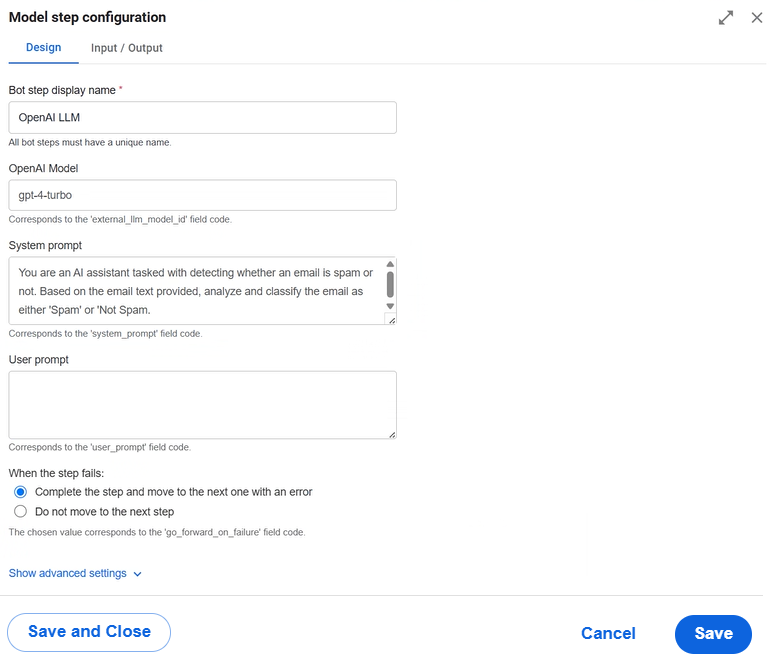Click the Cancel link
This screenshot has height=659, width=774.
[608, 633]
